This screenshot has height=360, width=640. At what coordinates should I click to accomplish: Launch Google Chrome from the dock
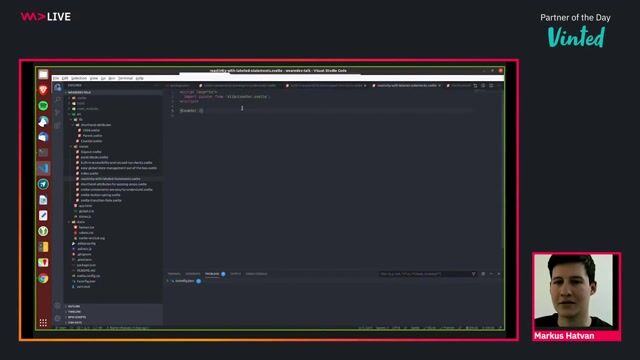(43, 278)
